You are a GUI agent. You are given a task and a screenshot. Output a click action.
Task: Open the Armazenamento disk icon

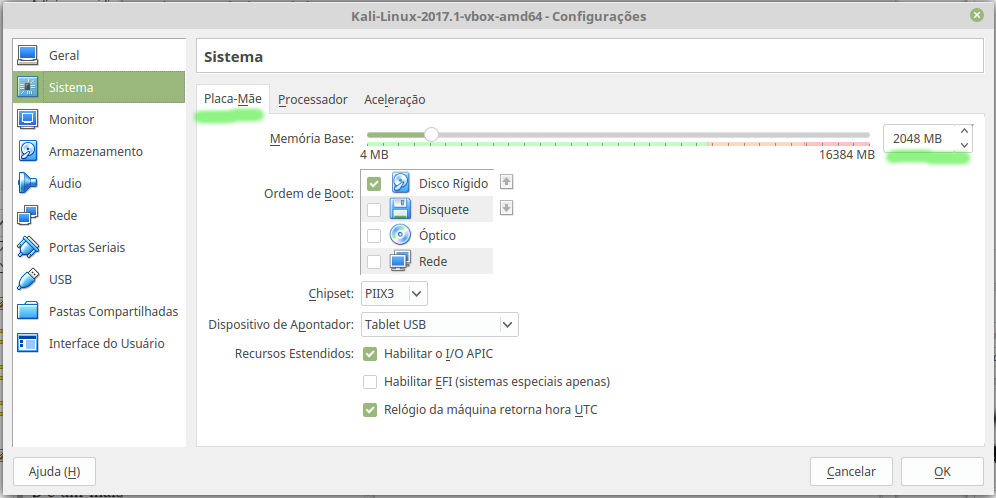click(x=28, y=151)
